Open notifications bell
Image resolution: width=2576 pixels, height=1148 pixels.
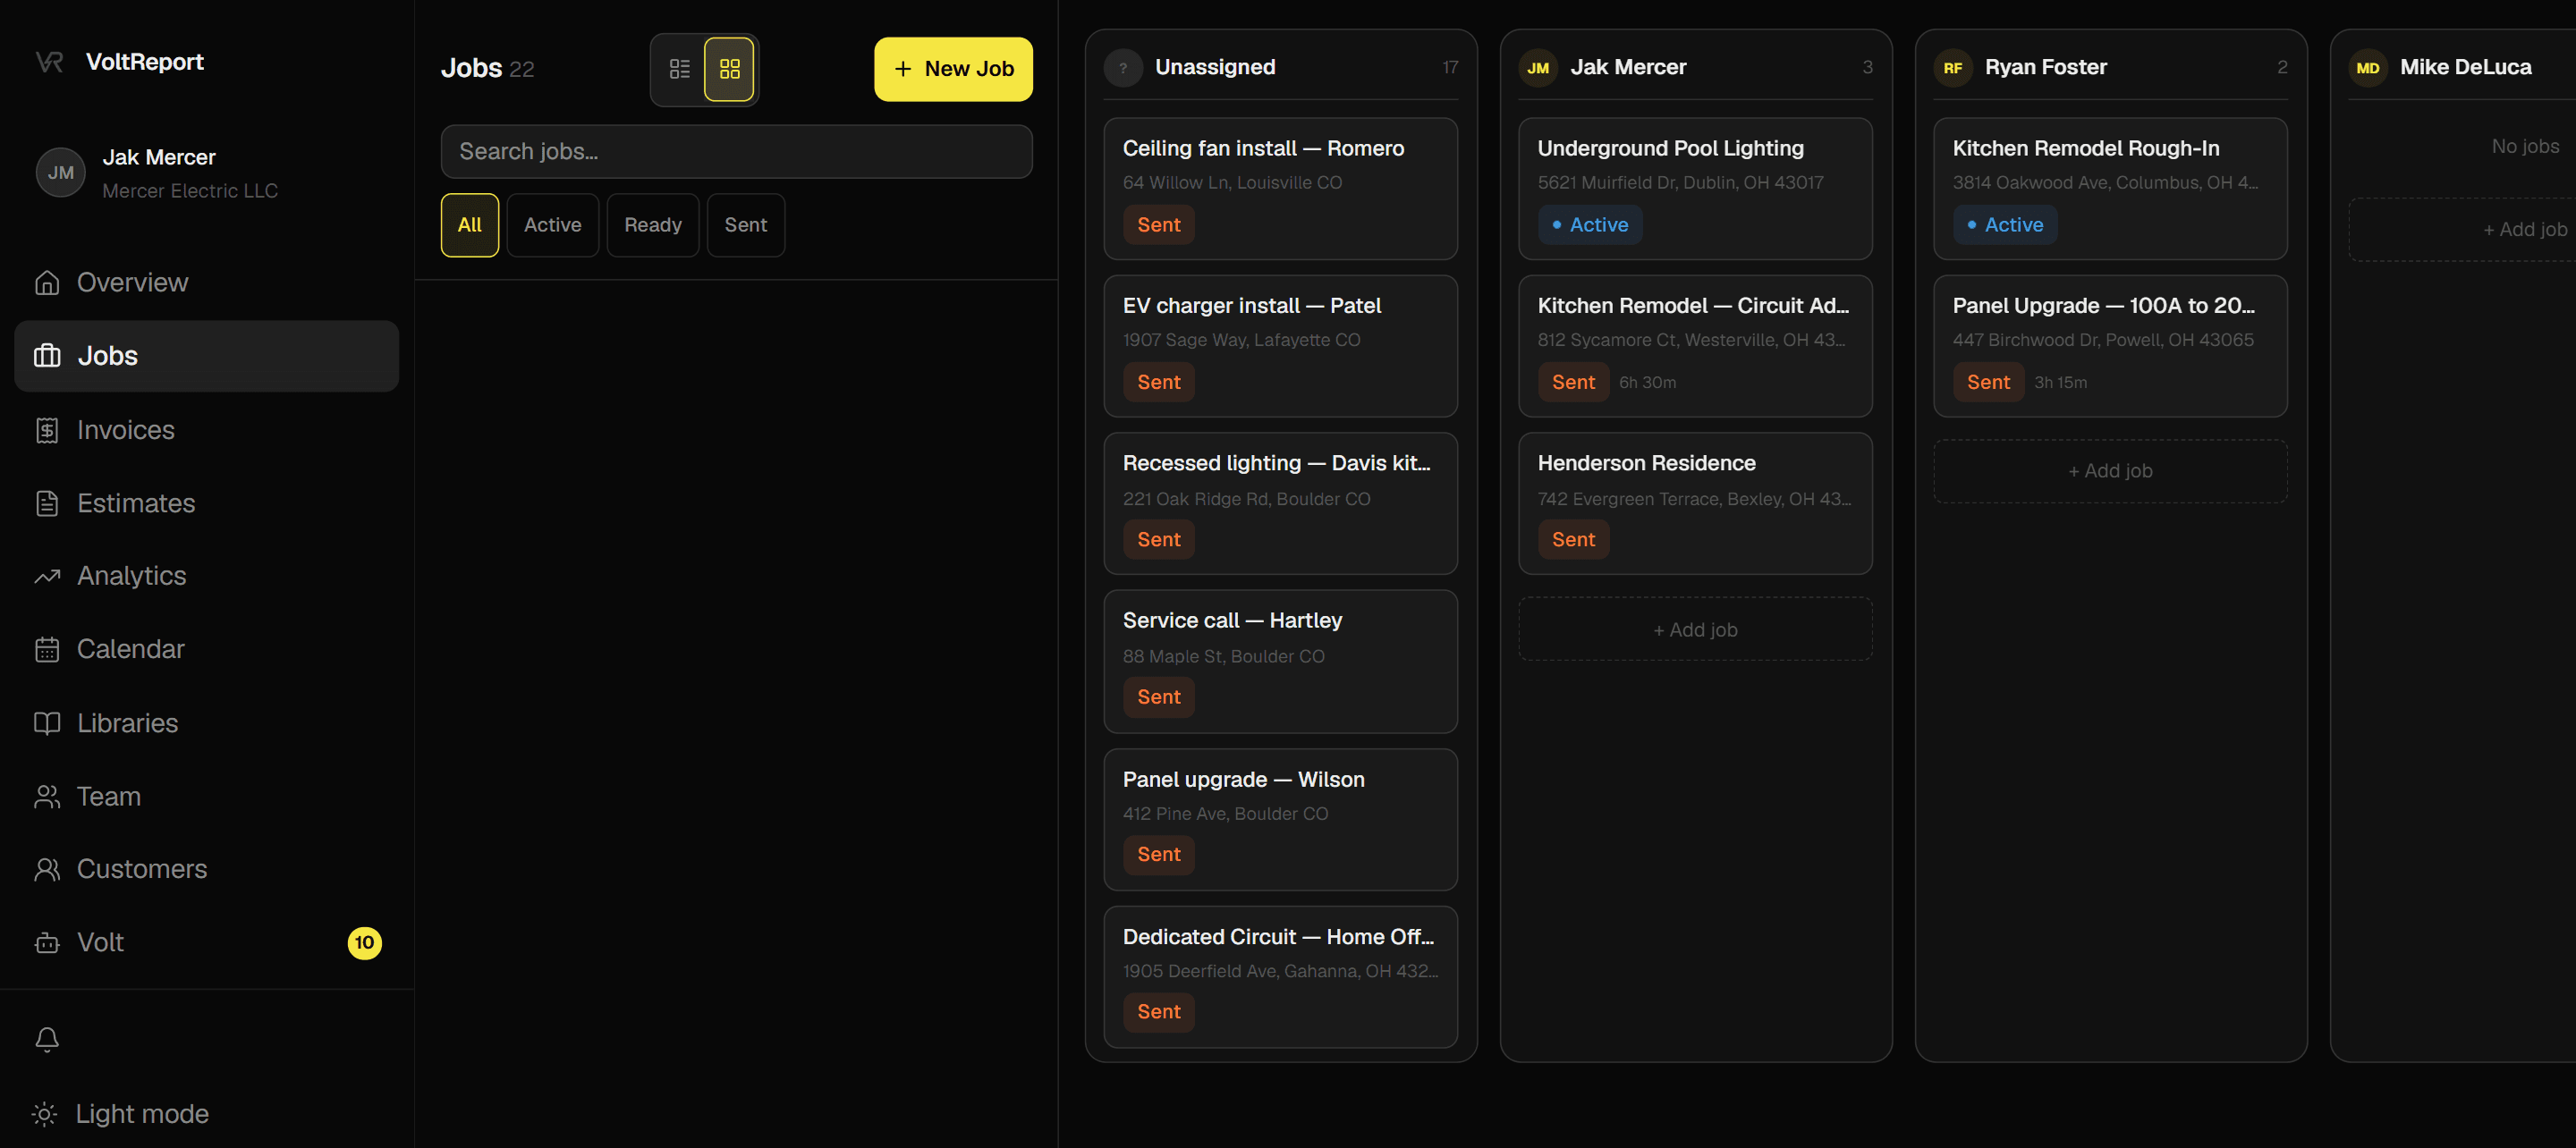(x=47, y=1039)
